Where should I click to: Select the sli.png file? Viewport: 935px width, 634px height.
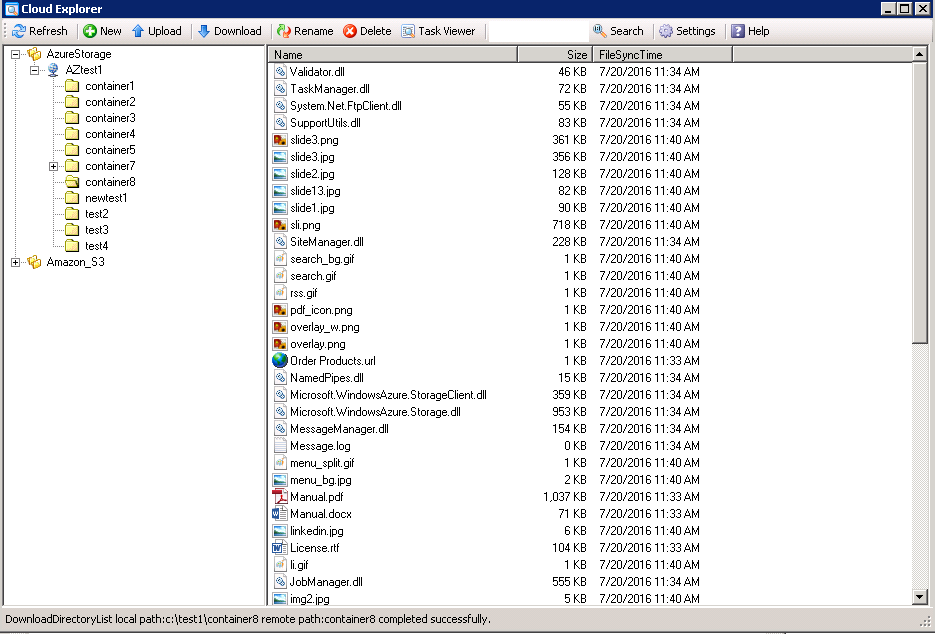(305, 225)
